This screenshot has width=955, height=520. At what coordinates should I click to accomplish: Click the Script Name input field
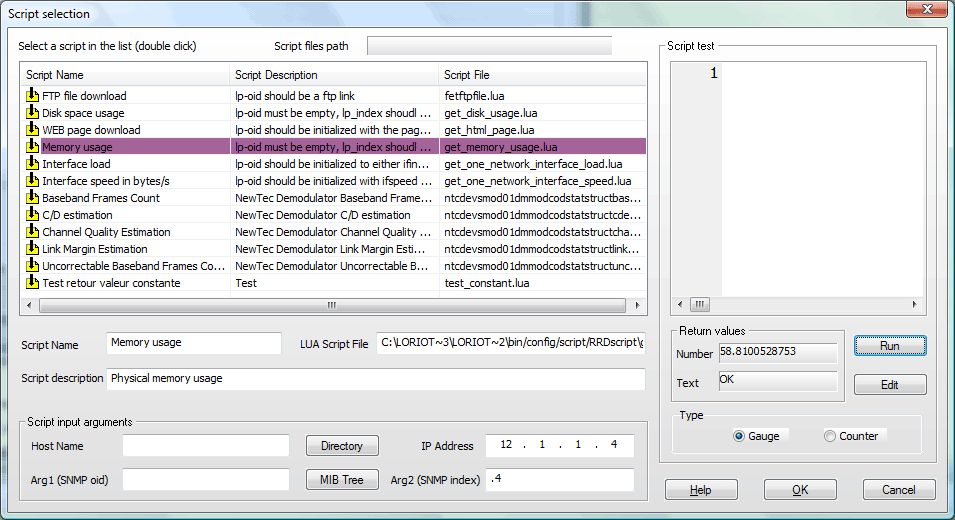coord(194,343)
